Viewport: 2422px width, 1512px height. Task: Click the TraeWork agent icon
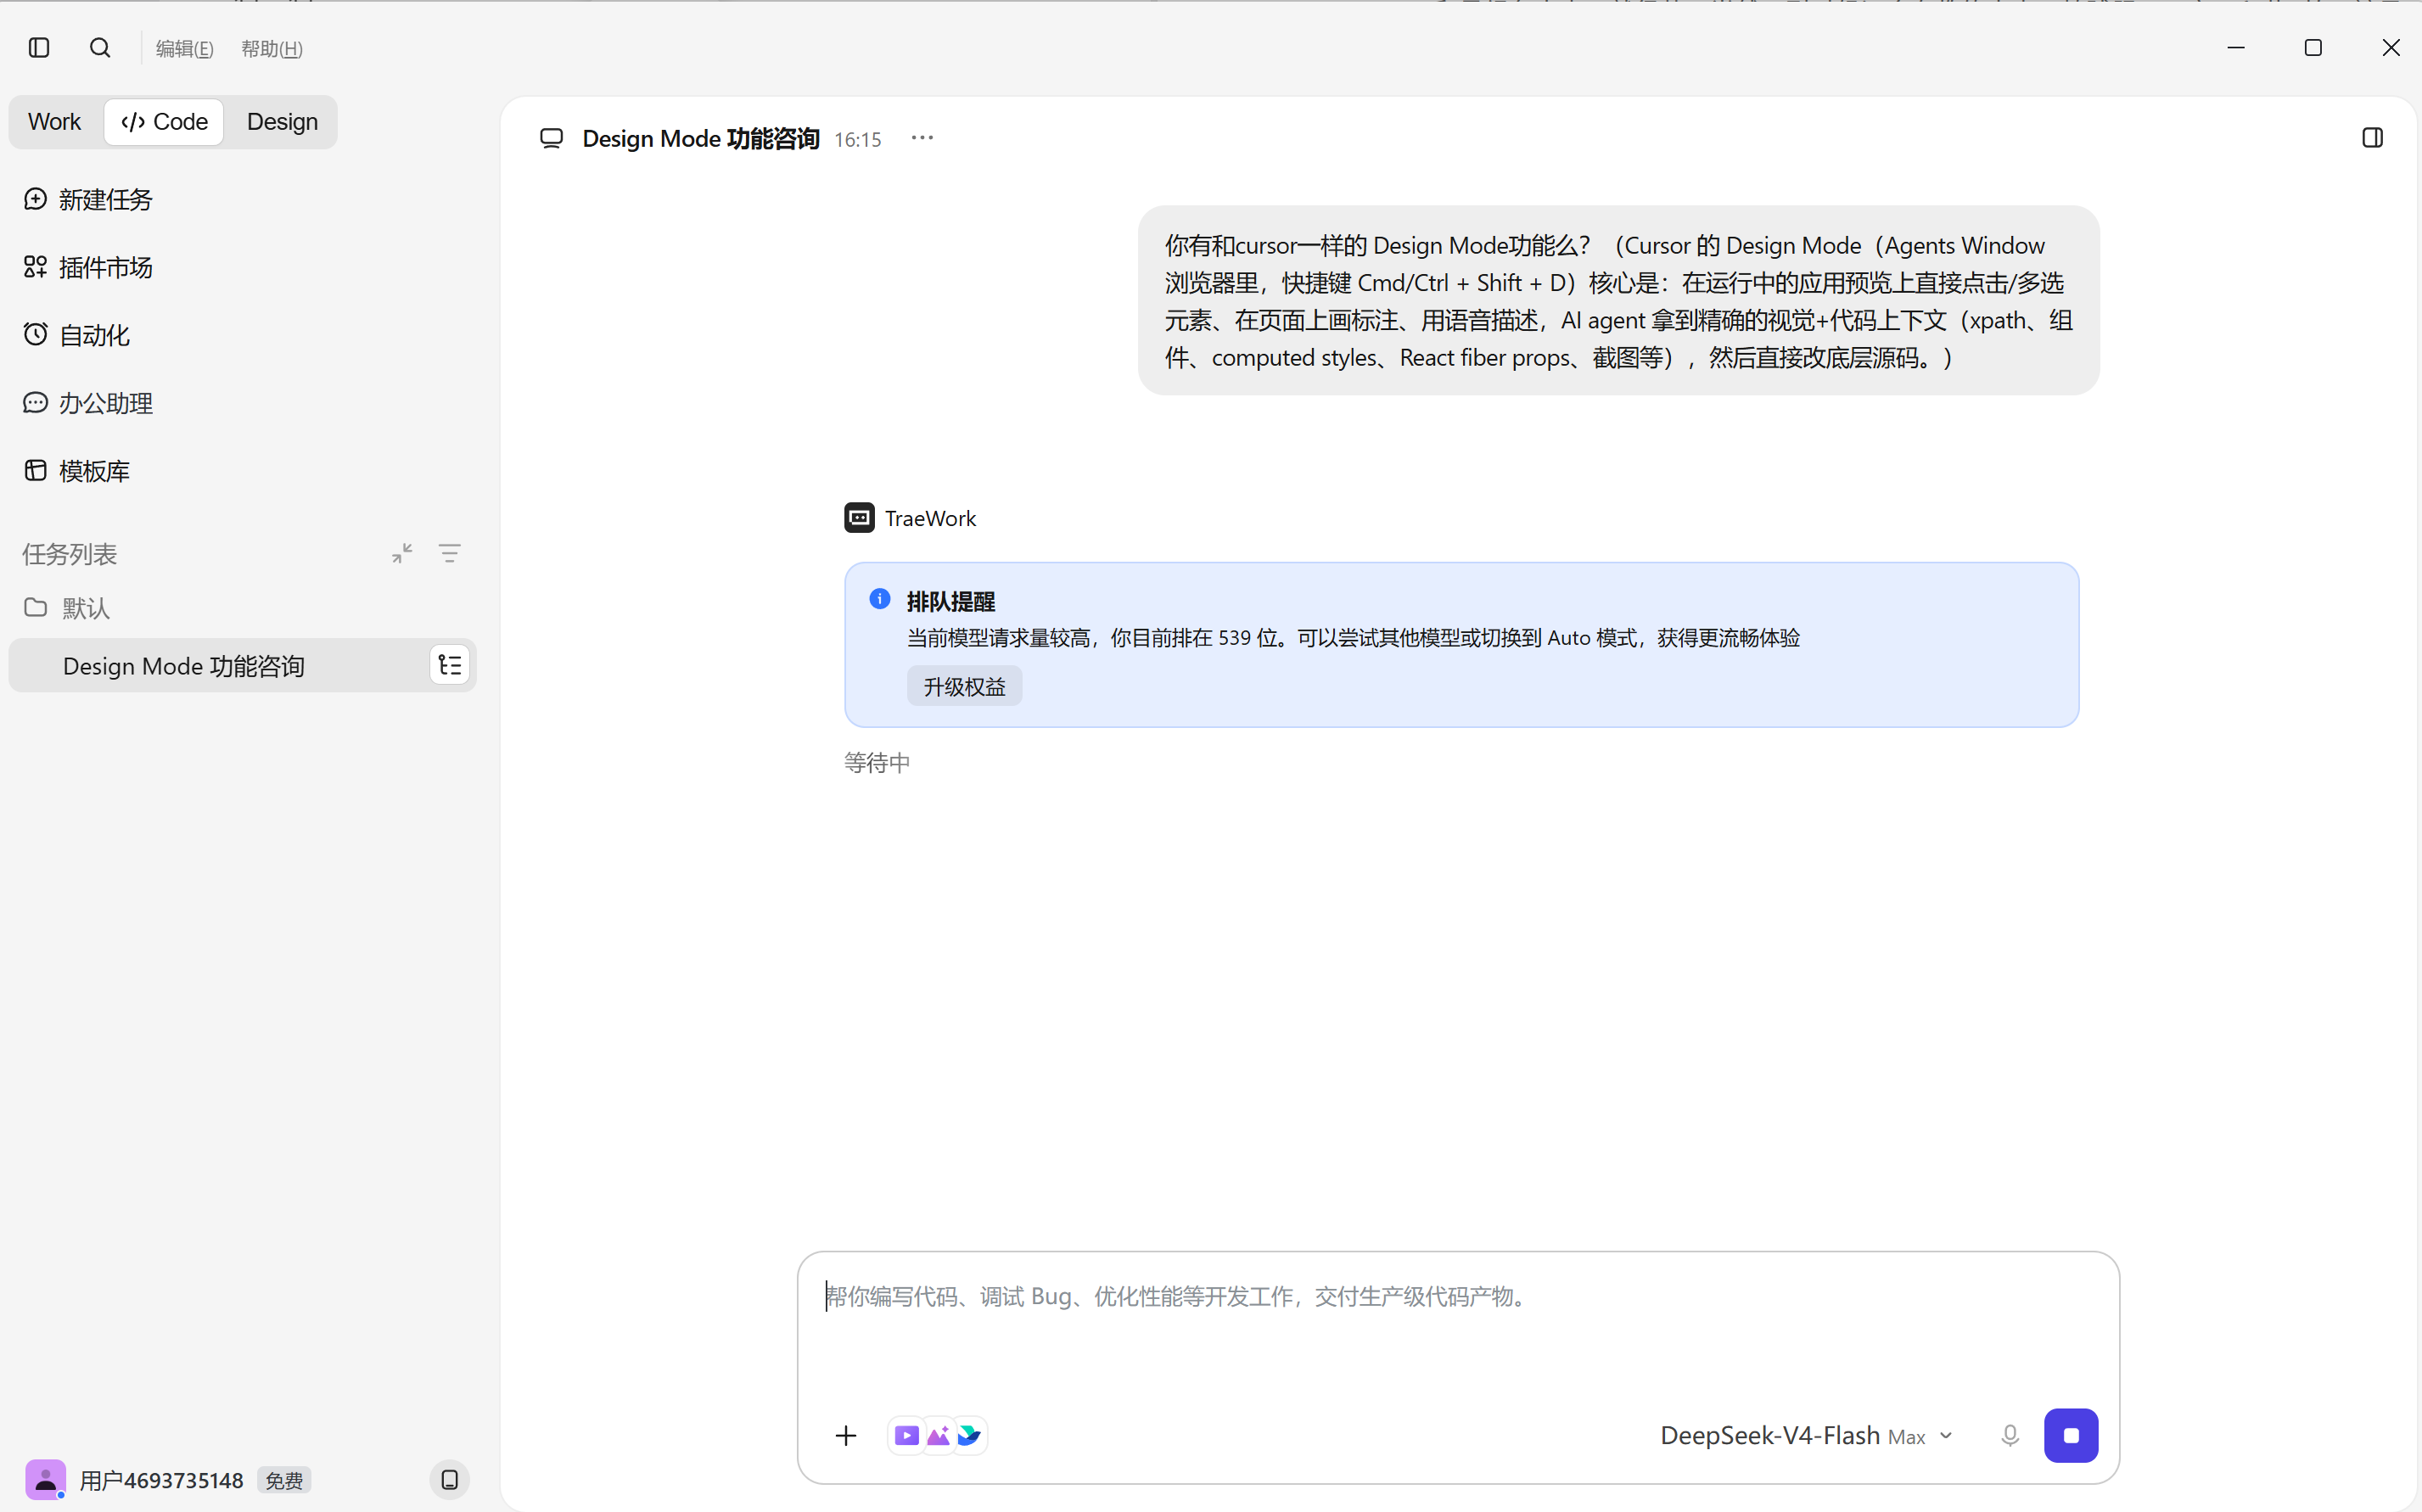(859, 518)
